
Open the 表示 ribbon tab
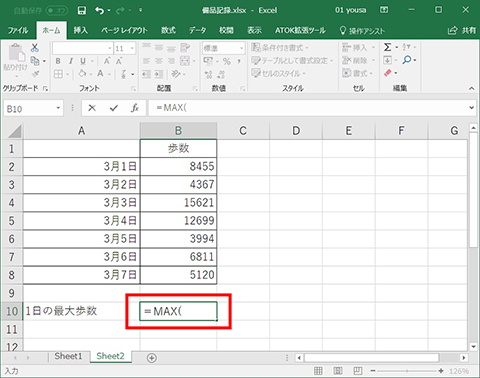(254, 30)
